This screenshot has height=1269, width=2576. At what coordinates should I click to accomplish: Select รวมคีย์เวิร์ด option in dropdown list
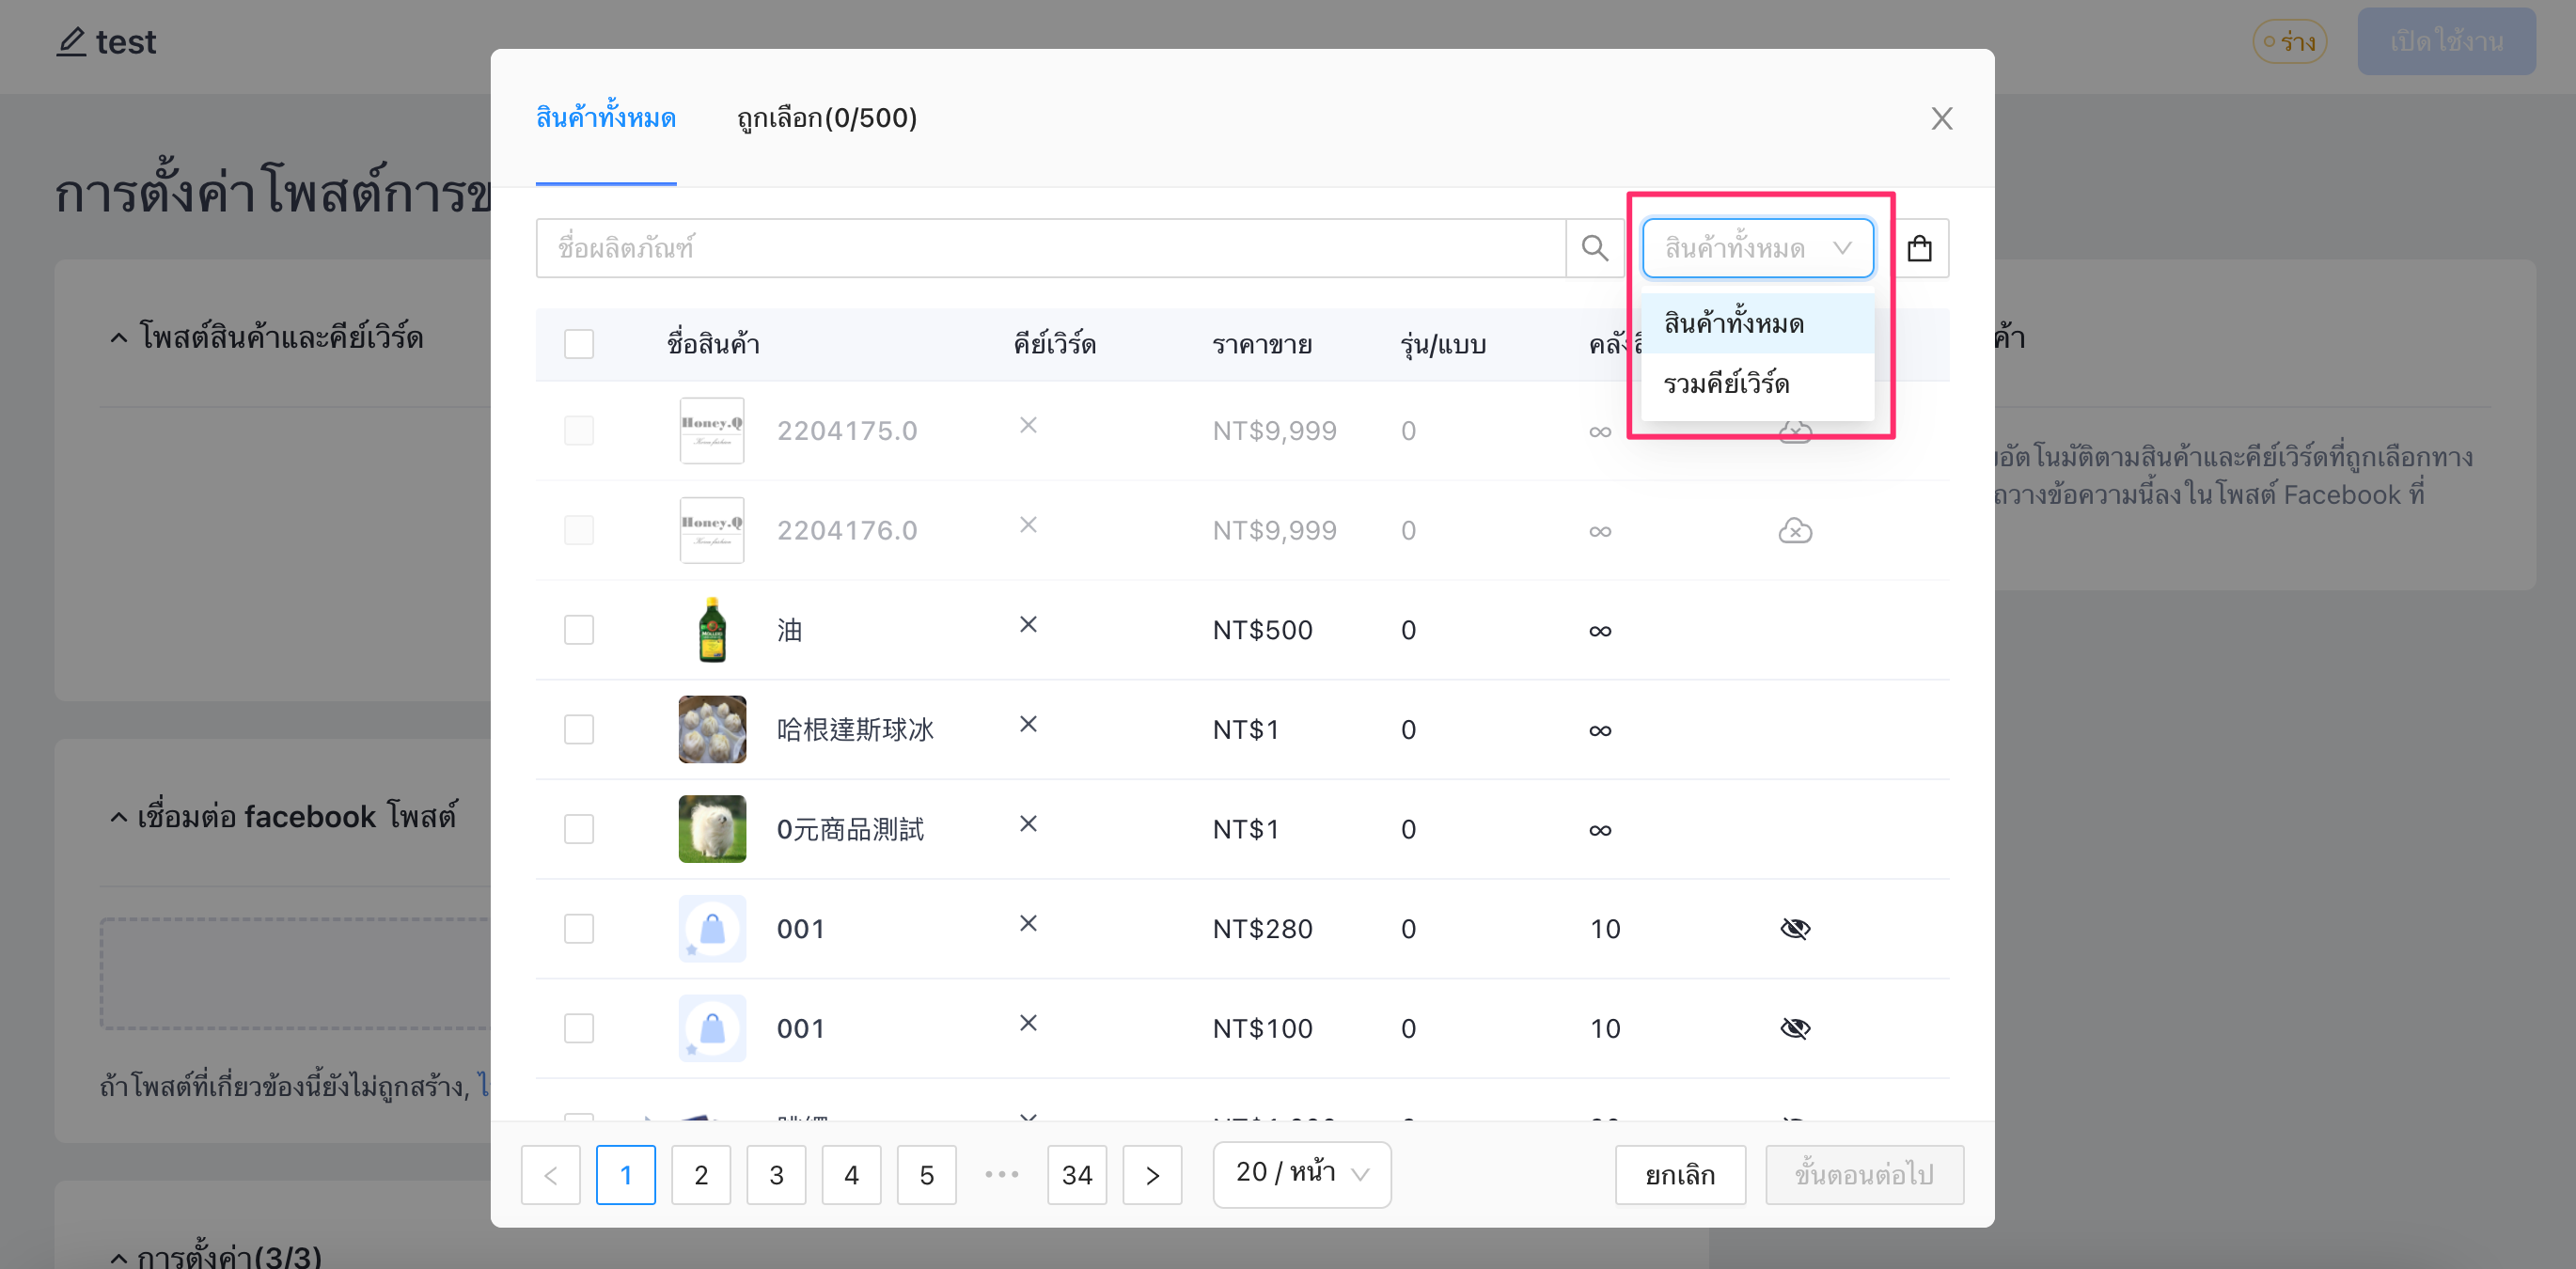pos(1757,383)
